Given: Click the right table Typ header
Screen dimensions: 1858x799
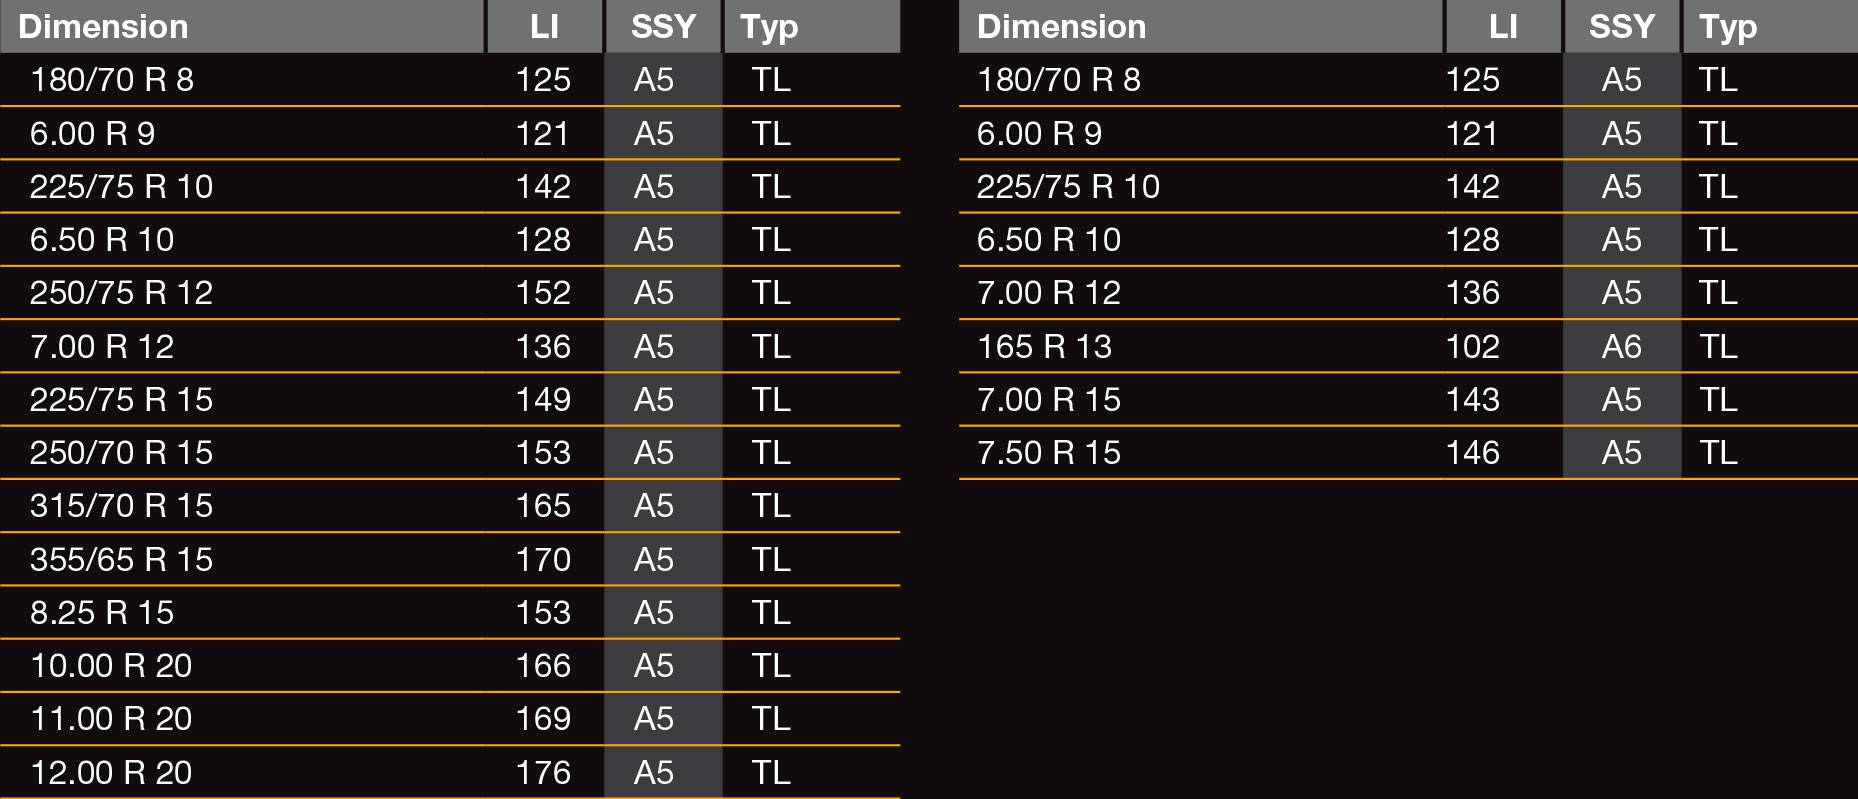Looking at the screenshot, I should 1770,26.
